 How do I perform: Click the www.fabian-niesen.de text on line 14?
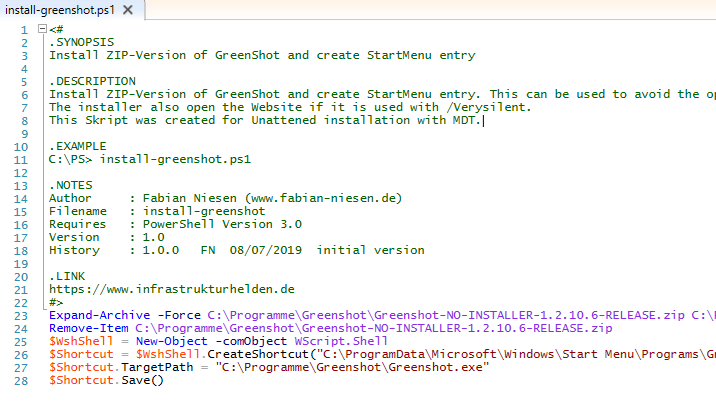(x=323, y=198)
